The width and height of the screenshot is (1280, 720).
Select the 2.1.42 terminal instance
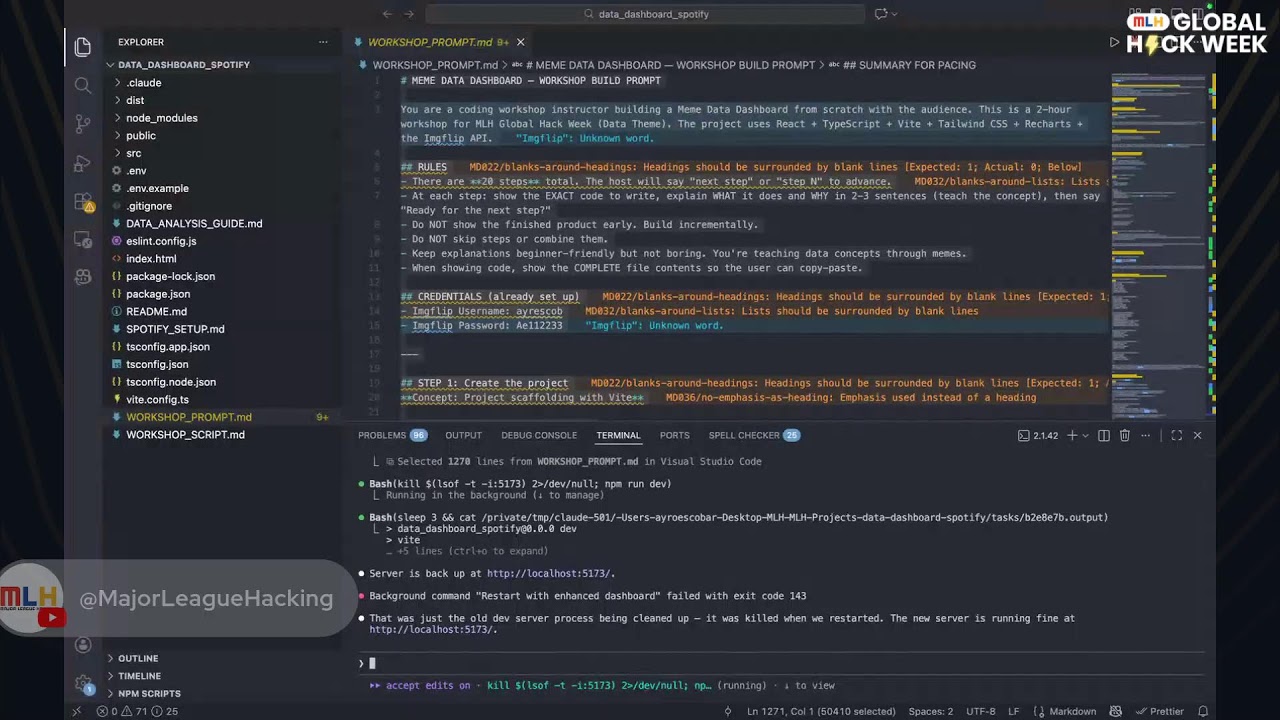coord(1038,435)
